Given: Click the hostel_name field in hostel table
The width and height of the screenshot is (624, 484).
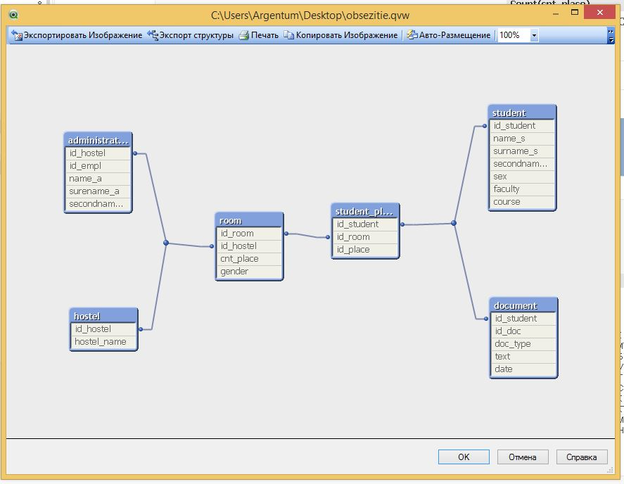Looking at the screenshot, I should coord(103,341).
